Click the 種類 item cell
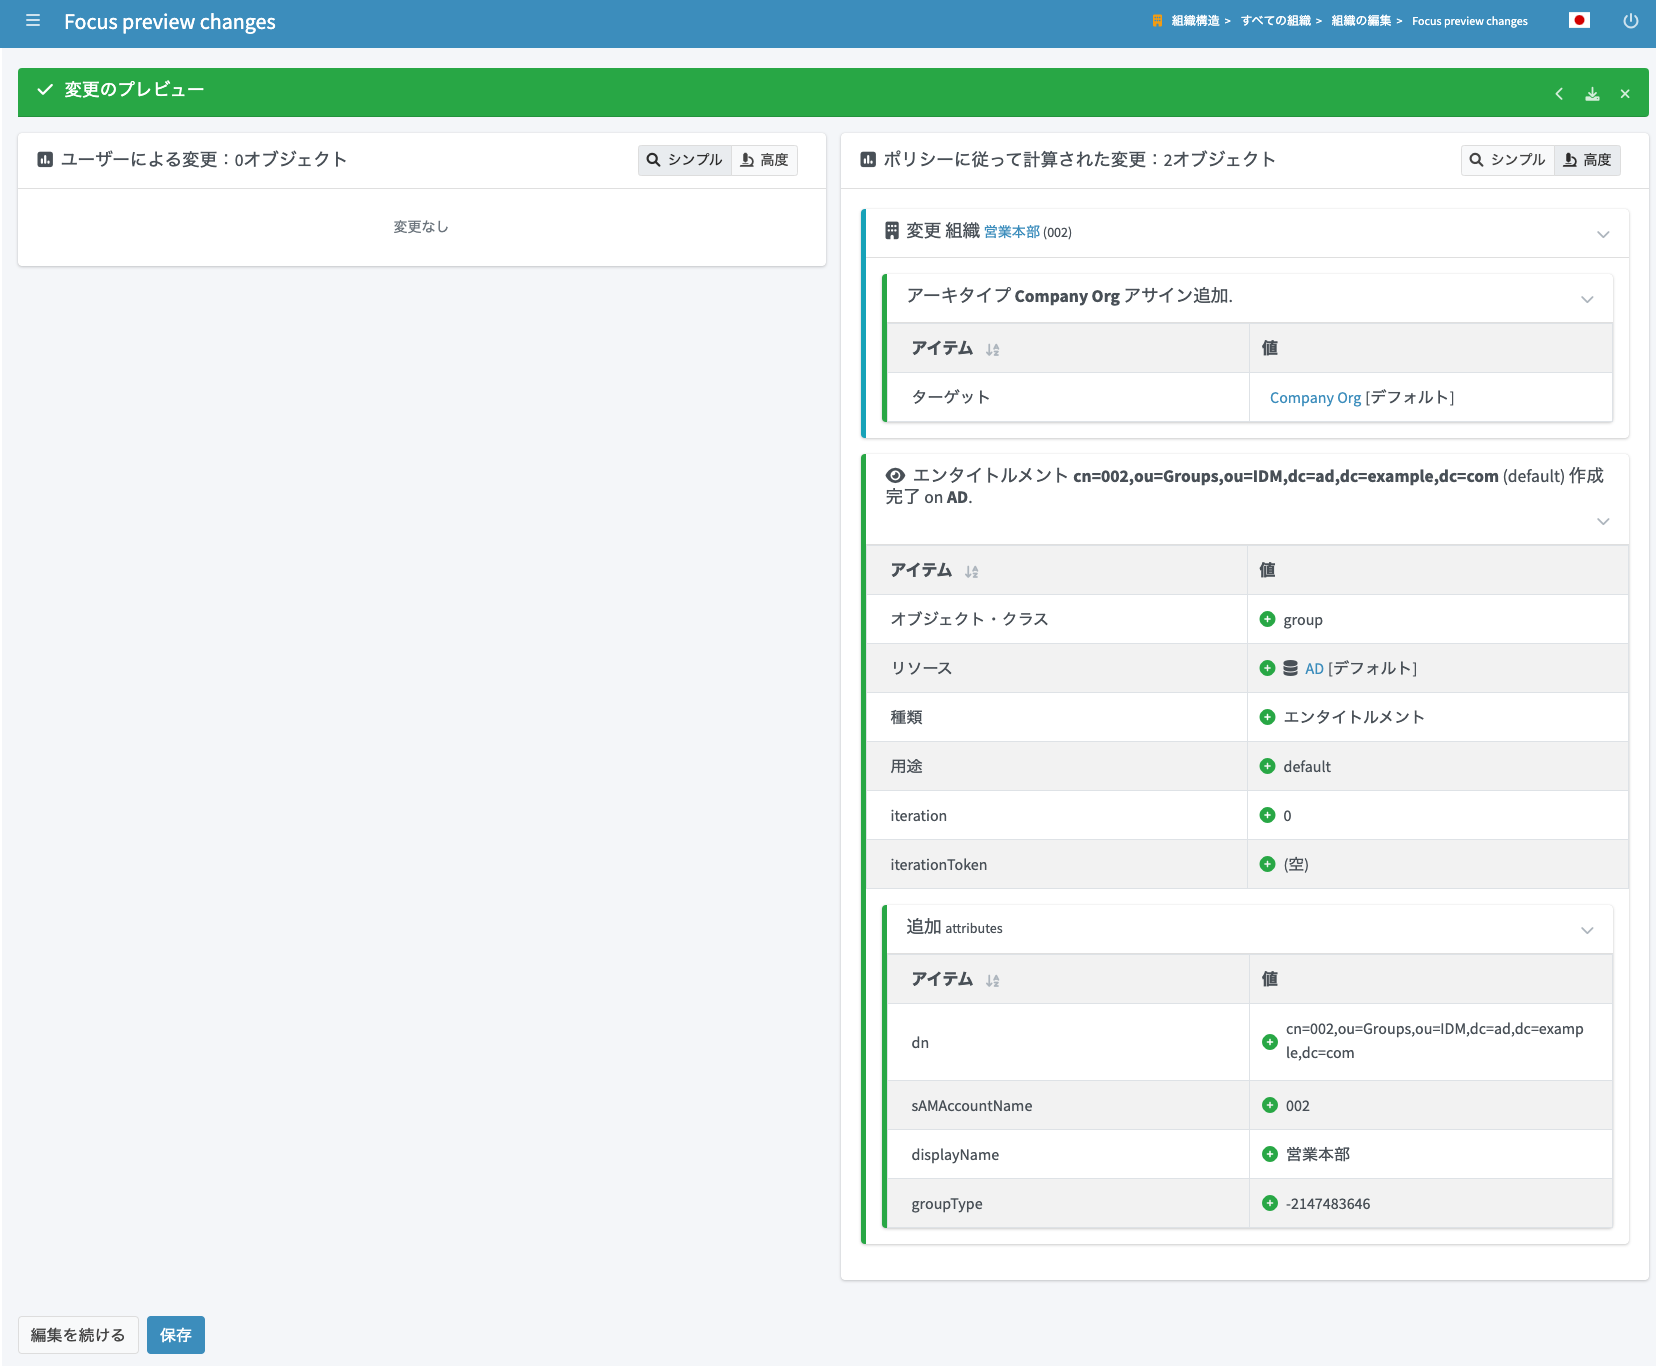 pos(1057,717)
